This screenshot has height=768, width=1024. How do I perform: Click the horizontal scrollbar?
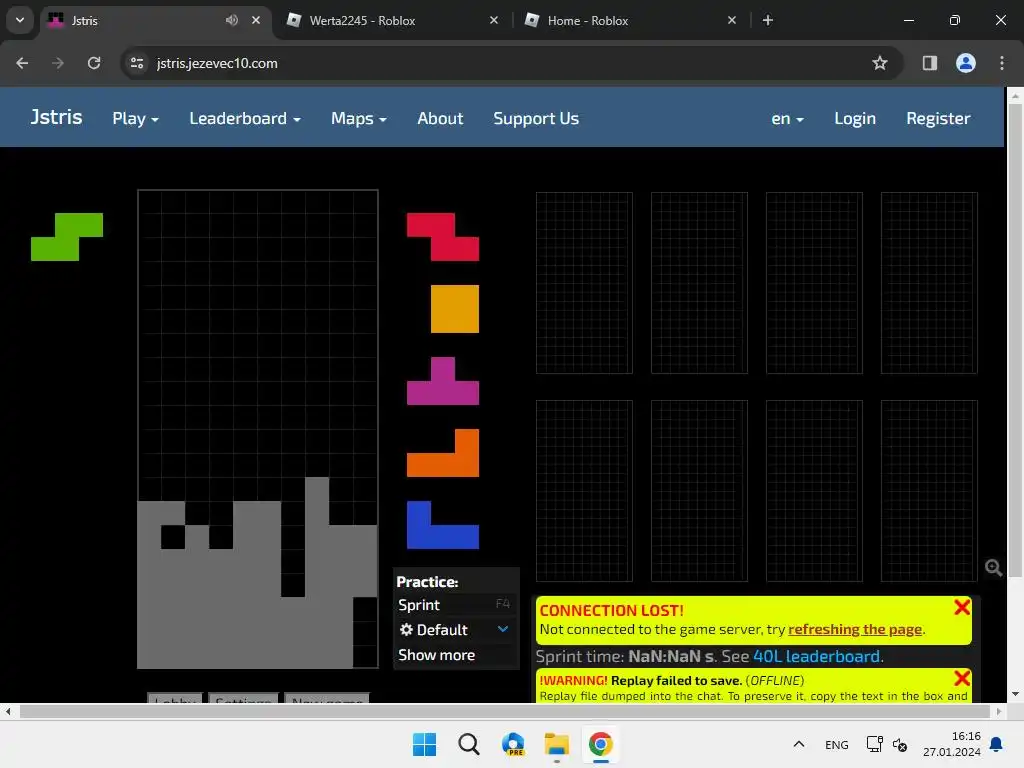click(x=503, y=711)
